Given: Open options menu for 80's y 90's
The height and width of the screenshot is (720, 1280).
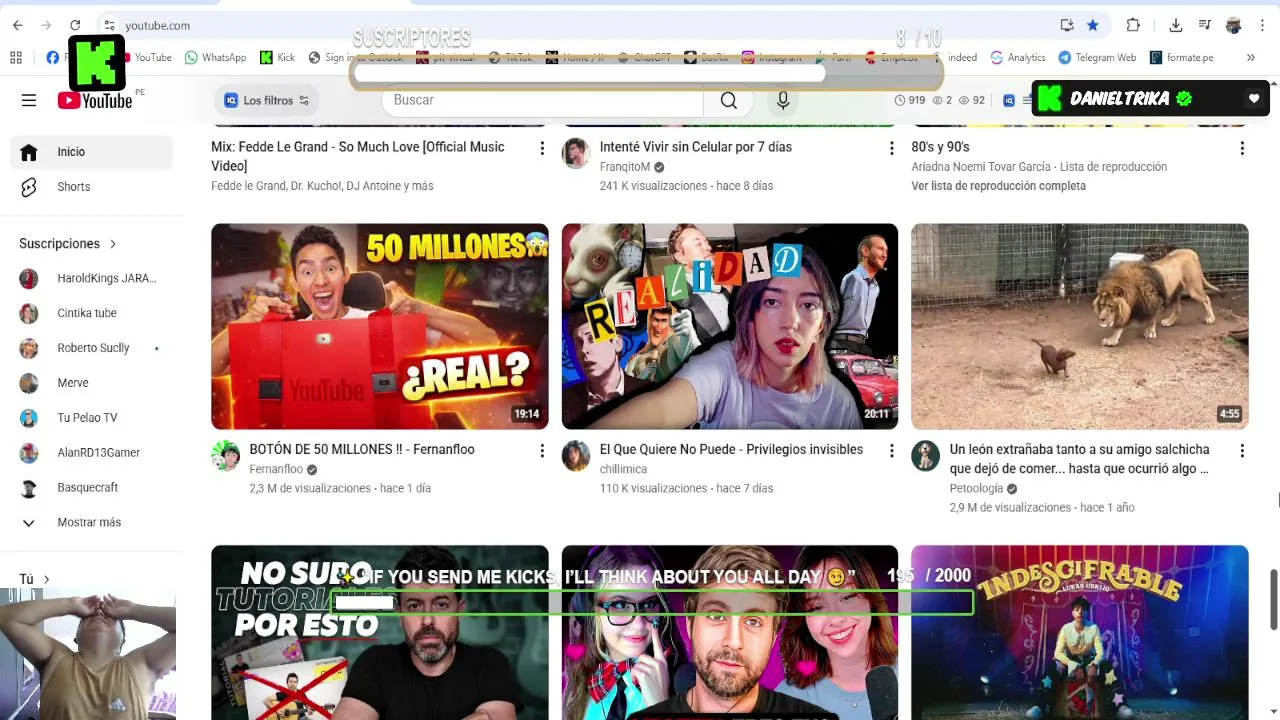Looking at the screenshot, I should pyautogui.click(x=1242, y=148).
